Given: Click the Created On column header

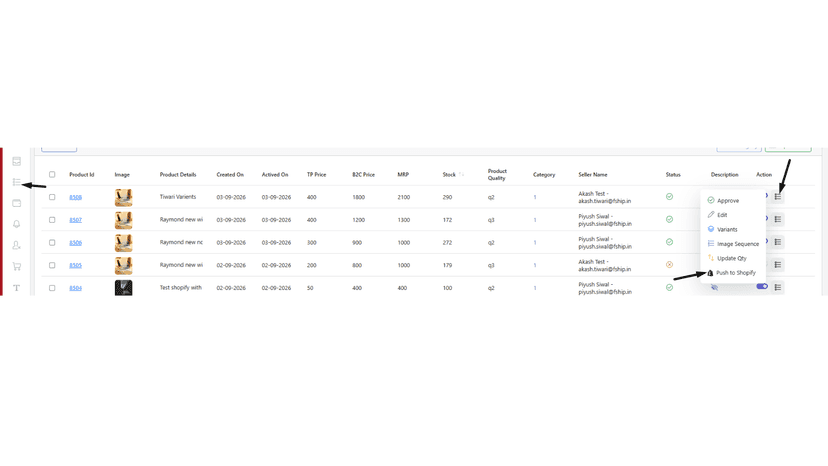Looking at the screenshot, I should [x=230, y=174].
